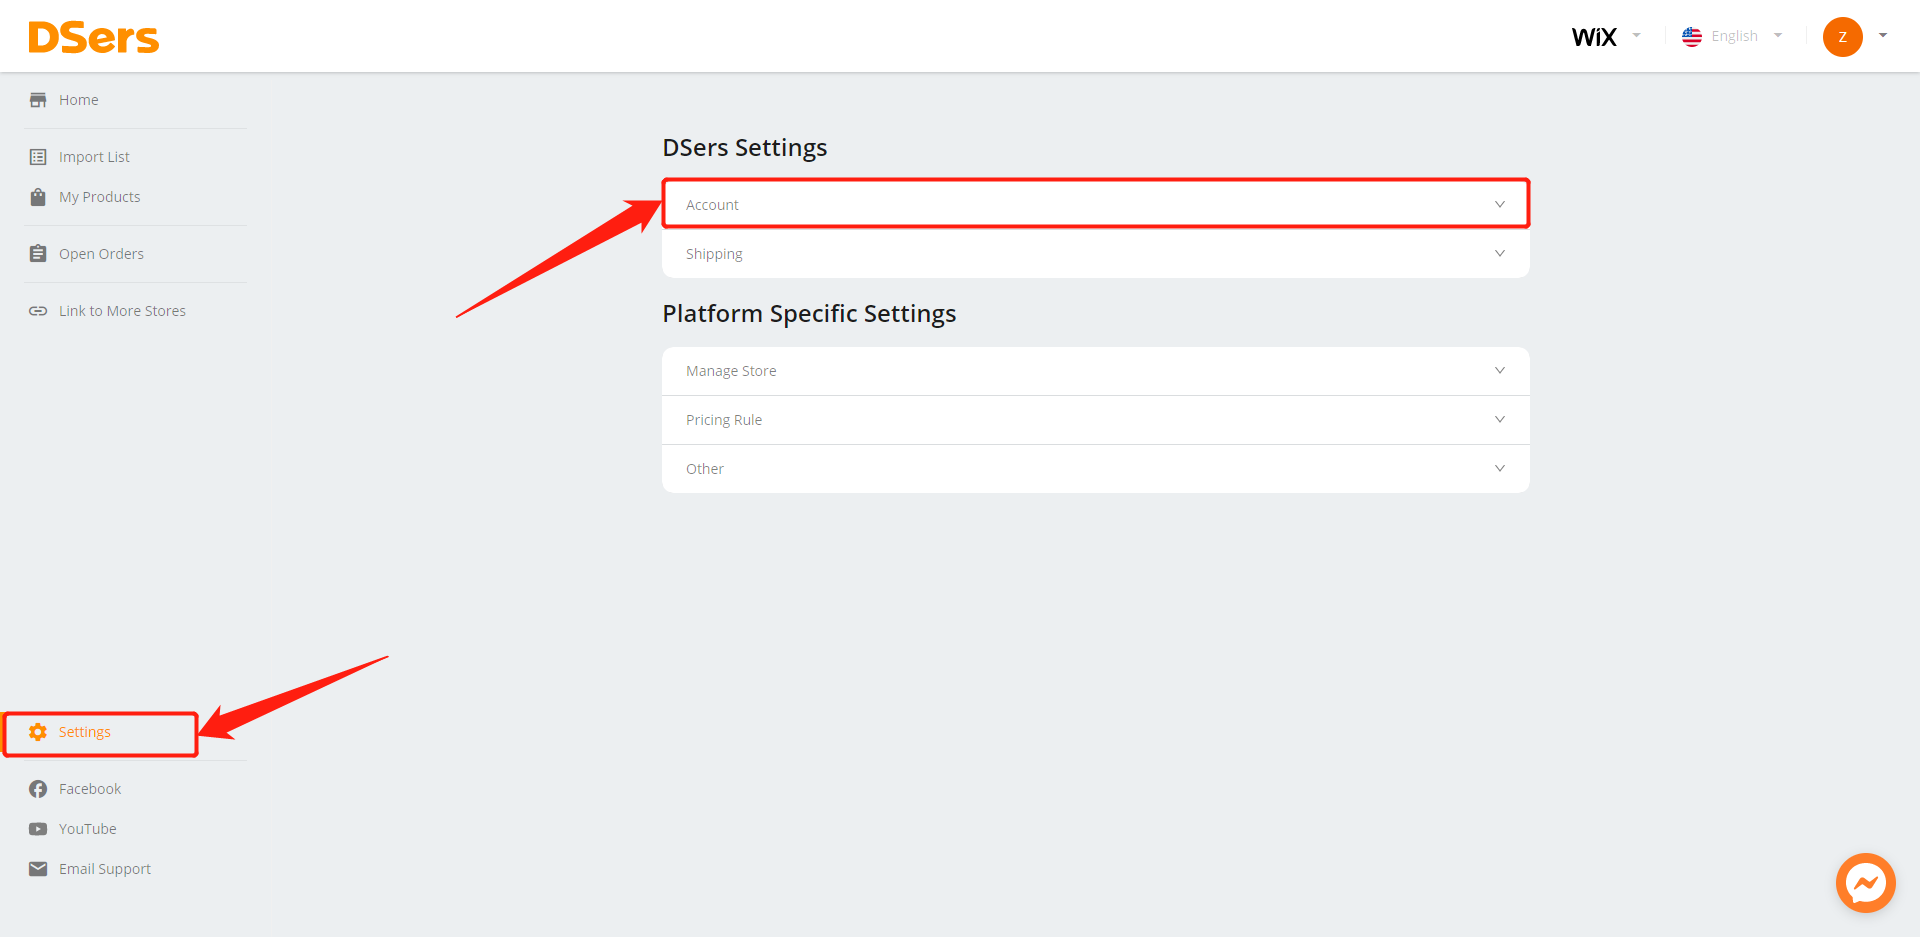
Task: Select Settings in the sidebar
Action: [x=84, y=732]
